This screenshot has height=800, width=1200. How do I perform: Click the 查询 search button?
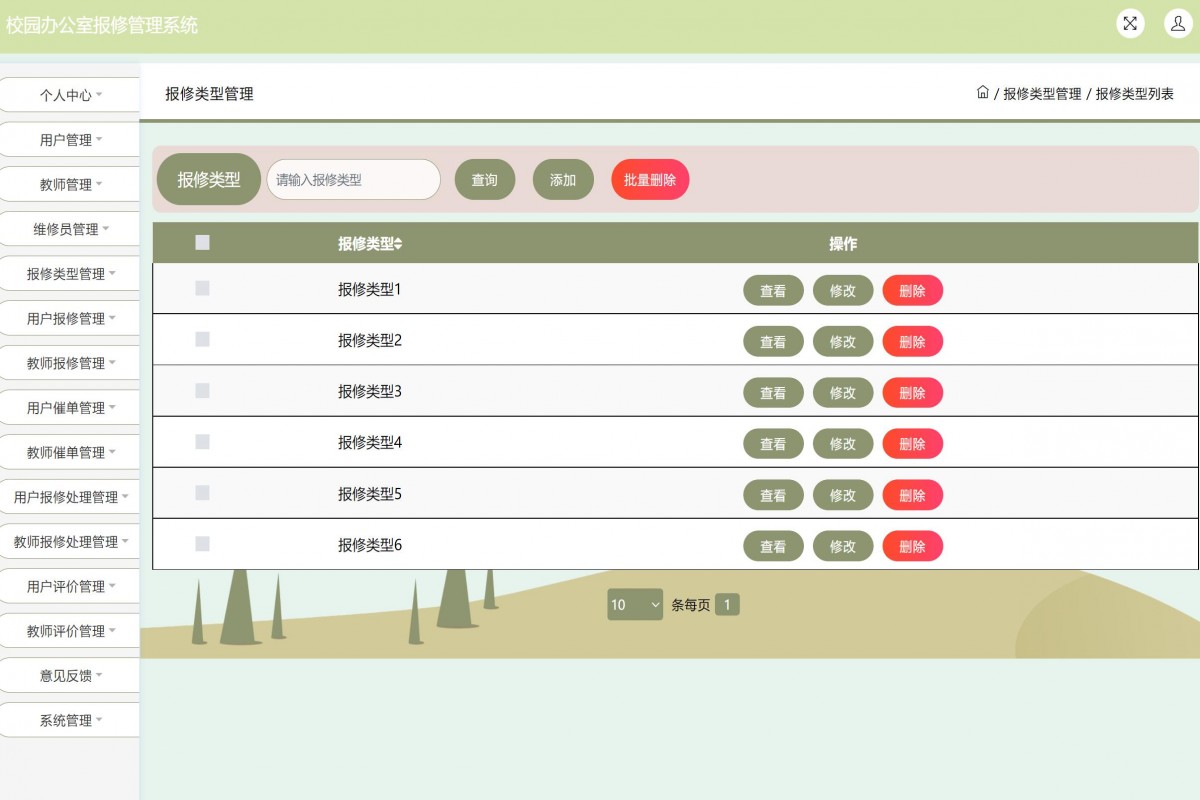pyautogui.click(x=484, y=179)
